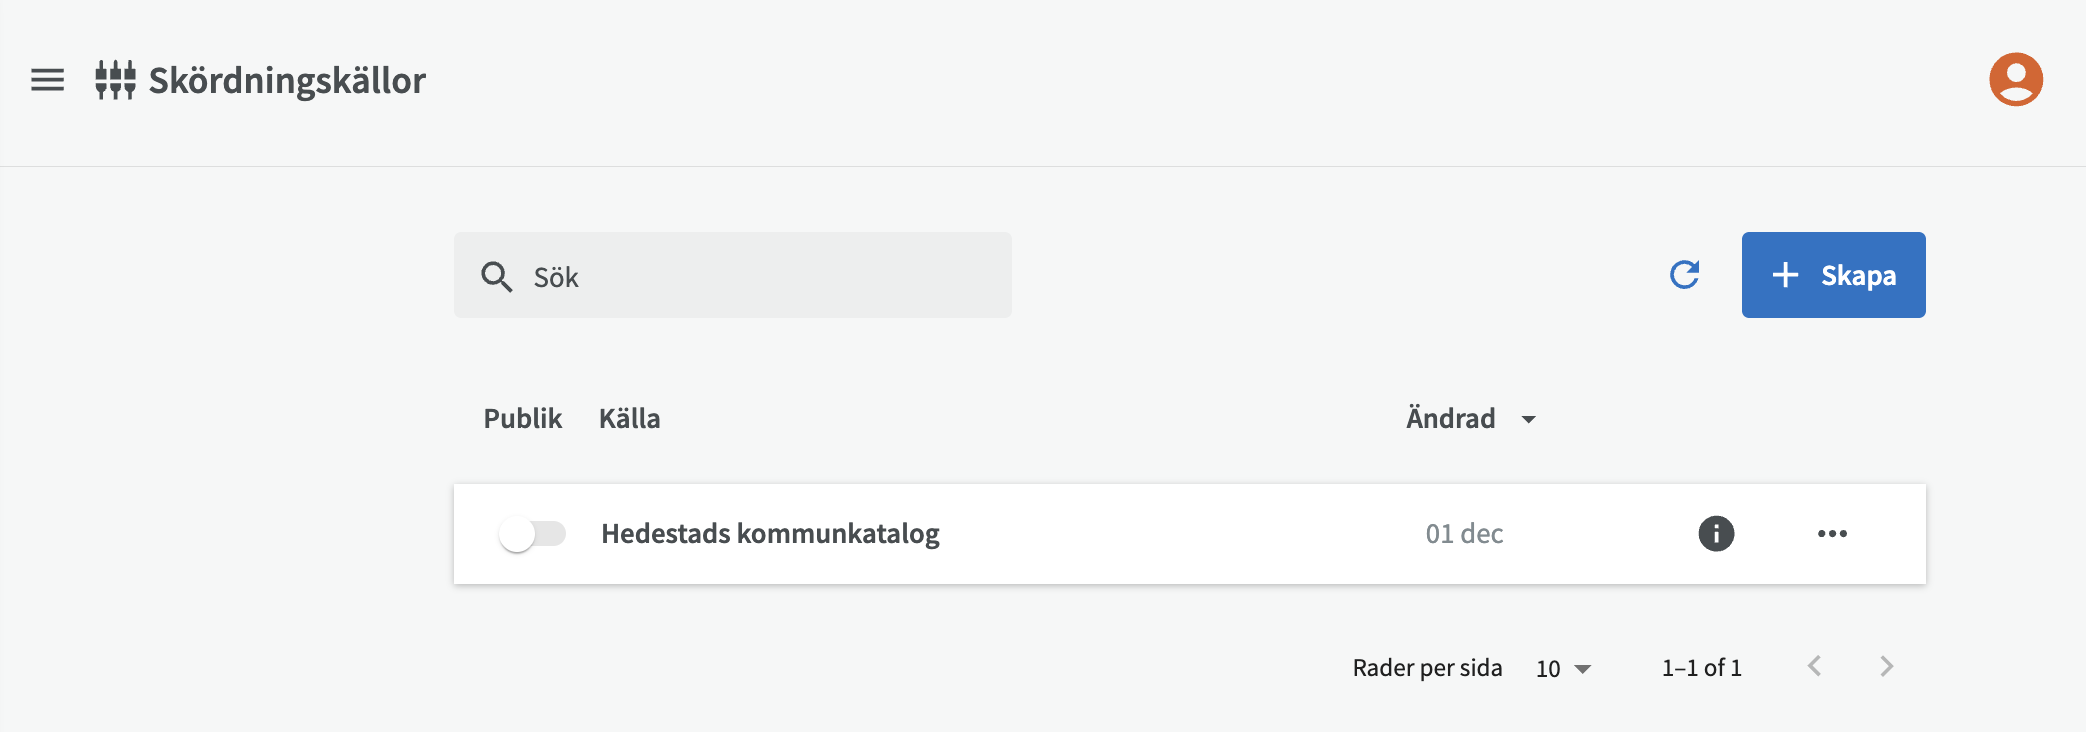Open the Hedestads kommunkatalog row
The width and height of the screenshot is (2086, 732).
(x=770, y=534)
